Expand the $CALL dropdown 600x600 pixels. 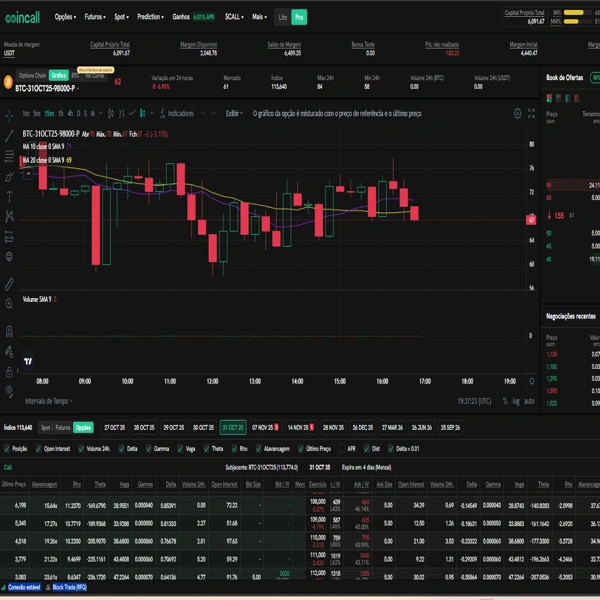234,17
